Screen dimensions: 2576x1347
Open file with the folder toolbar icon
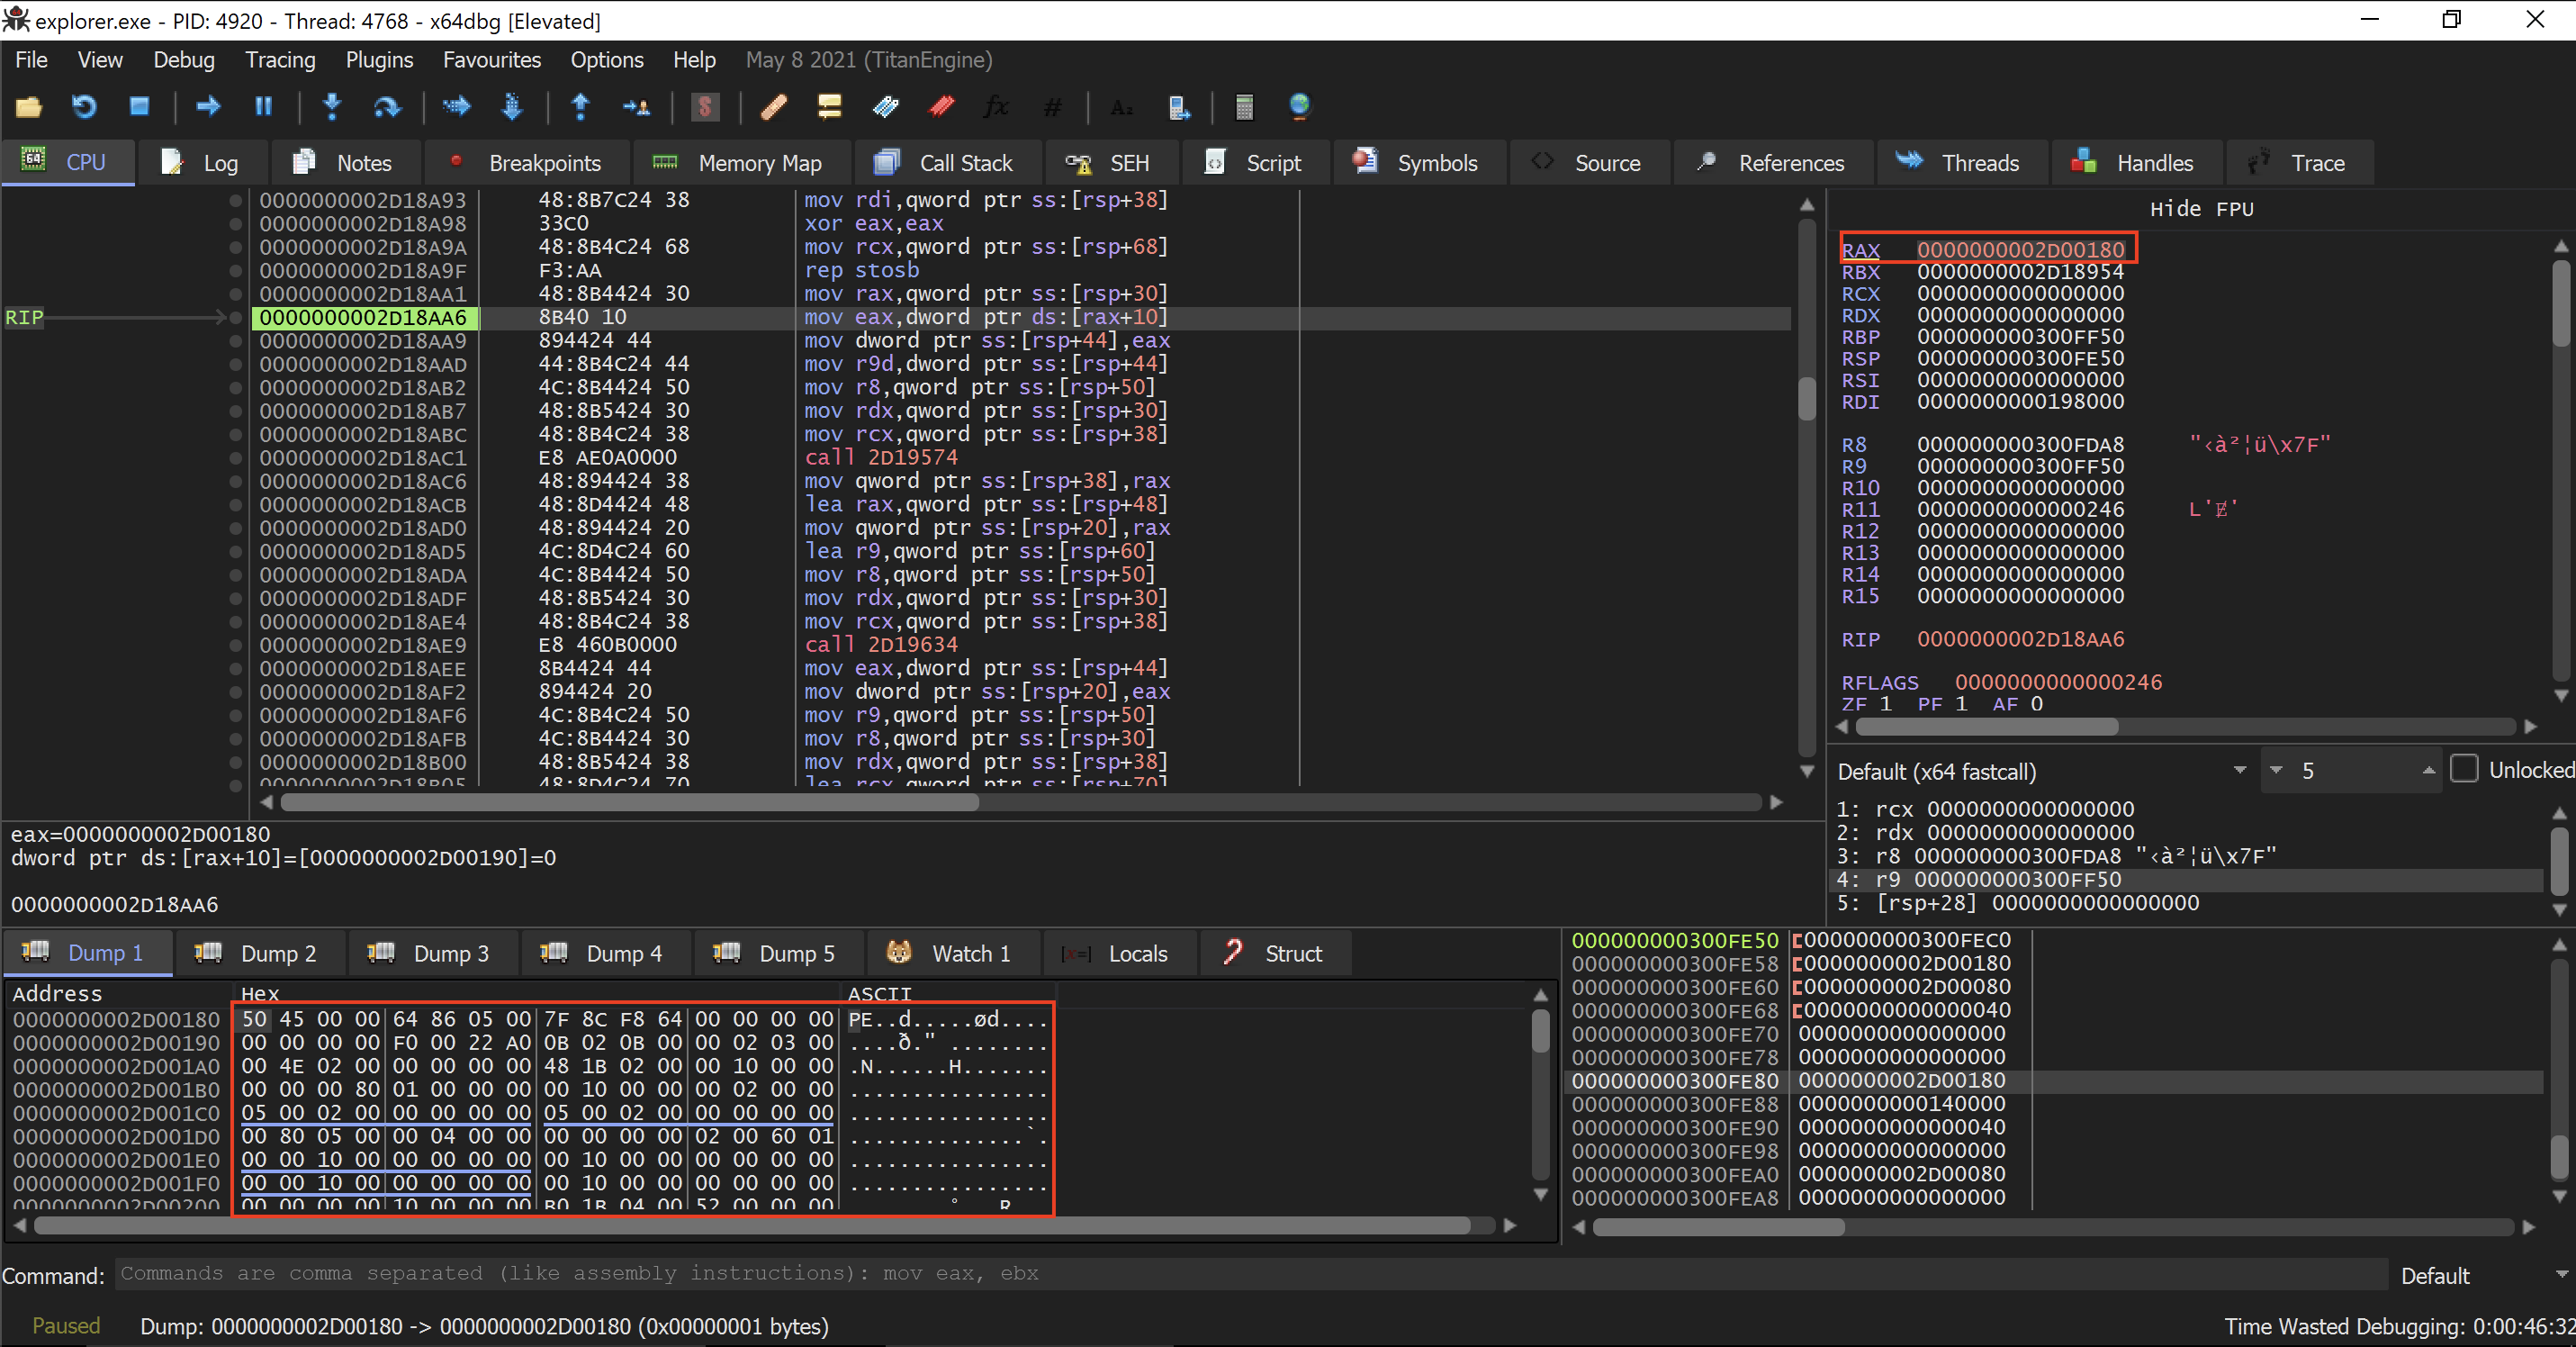click(28, 107)
